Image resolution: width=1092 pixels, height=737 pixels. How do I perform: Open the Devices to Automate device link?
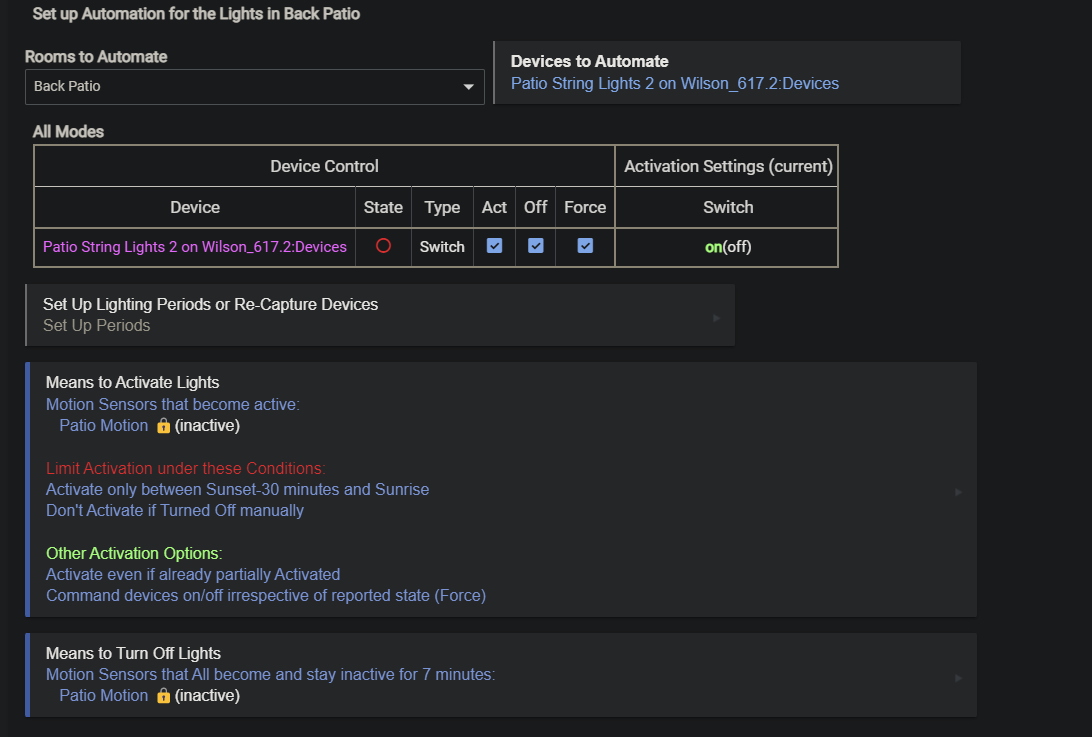[674, 84]
